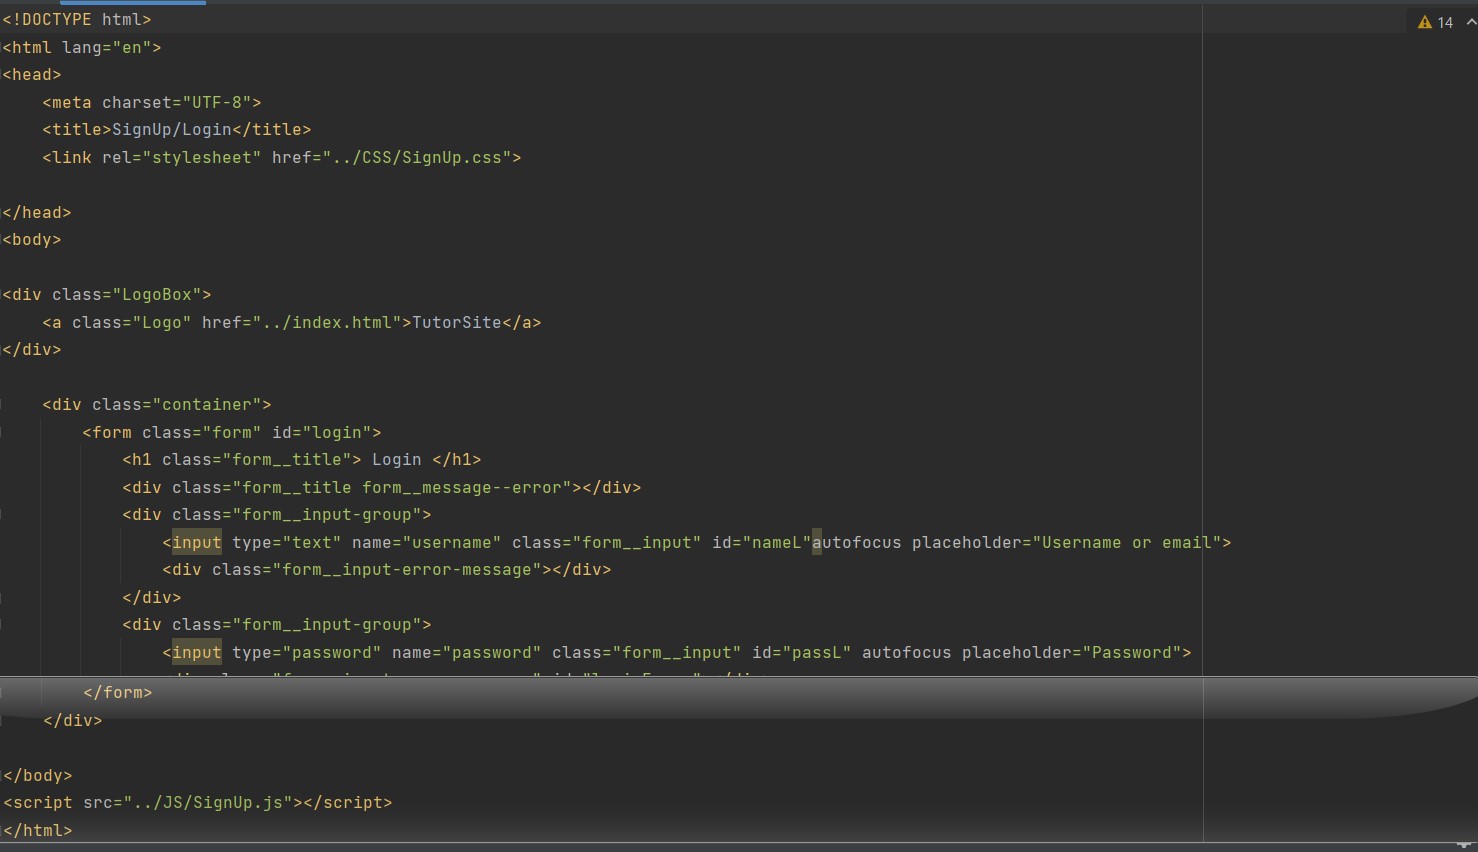Click the placeholder="Password" value
Image resolution: width=1478 pixels, height=852 pixels.
(x=1132, y=652)
